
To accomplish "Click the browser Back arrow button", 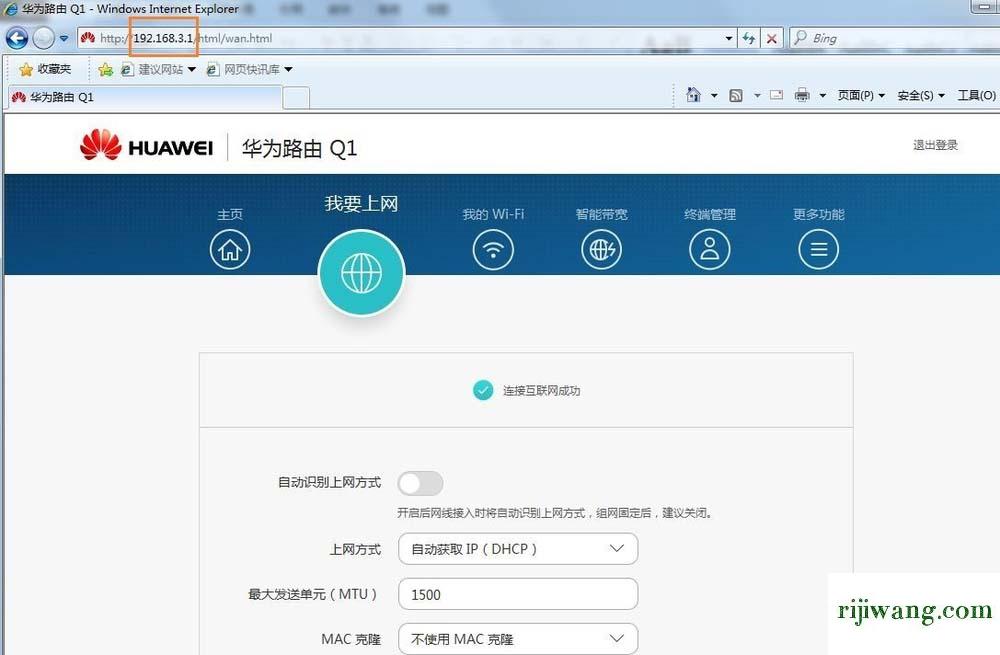I will click(17, 38).
